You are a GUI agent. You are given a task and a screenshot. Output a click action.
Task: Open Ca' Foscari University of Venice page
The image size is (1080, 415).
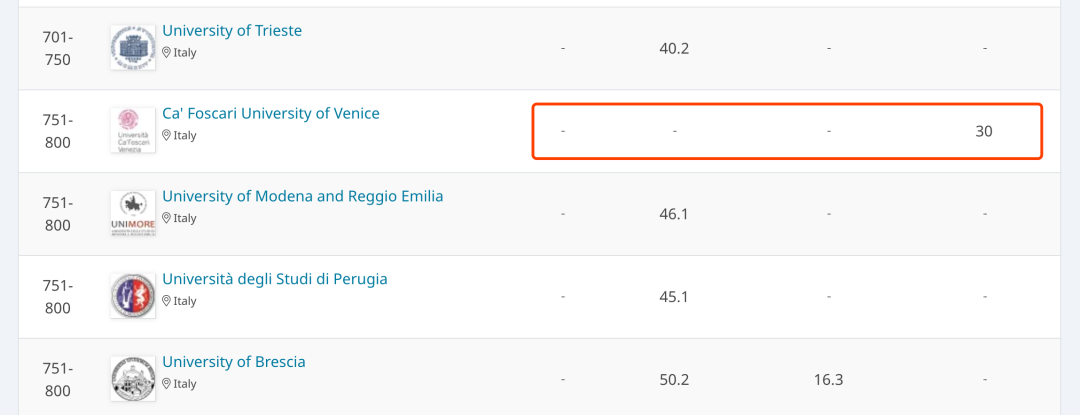[271, 114]
